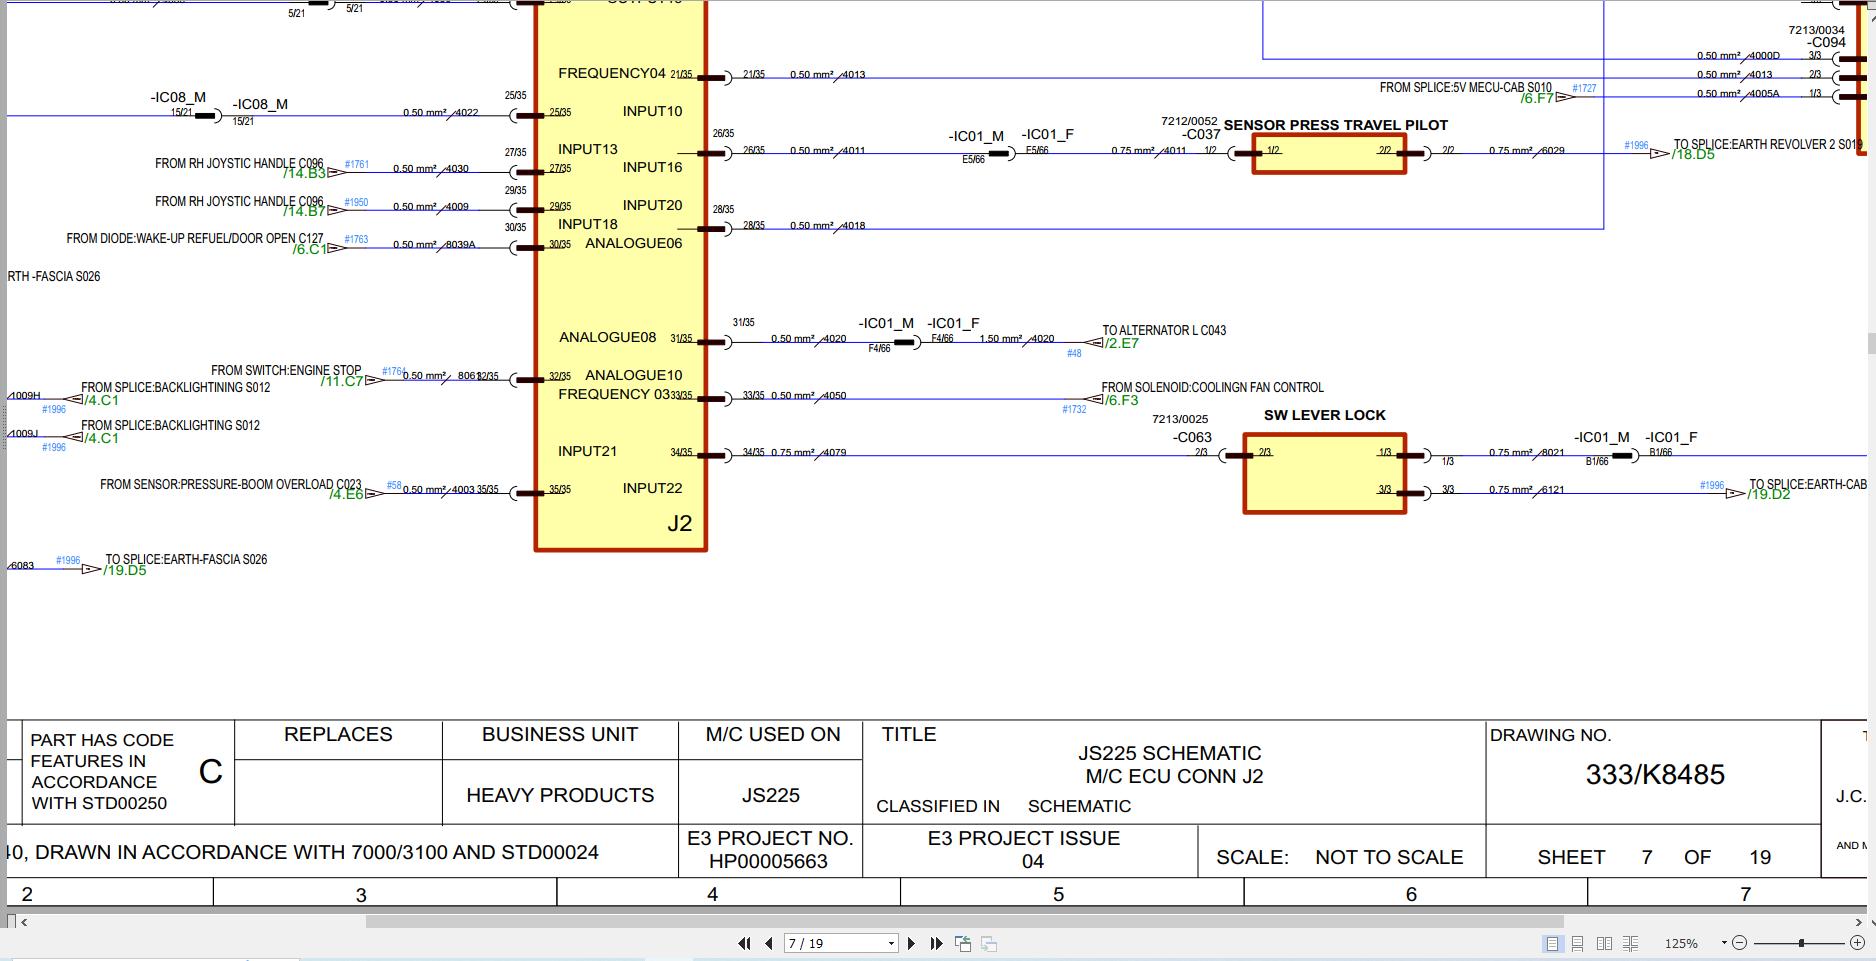Follow the /6.F3 cooling fan reference
Screen dimensions: 1876x961
click(x=1121, y=400)
